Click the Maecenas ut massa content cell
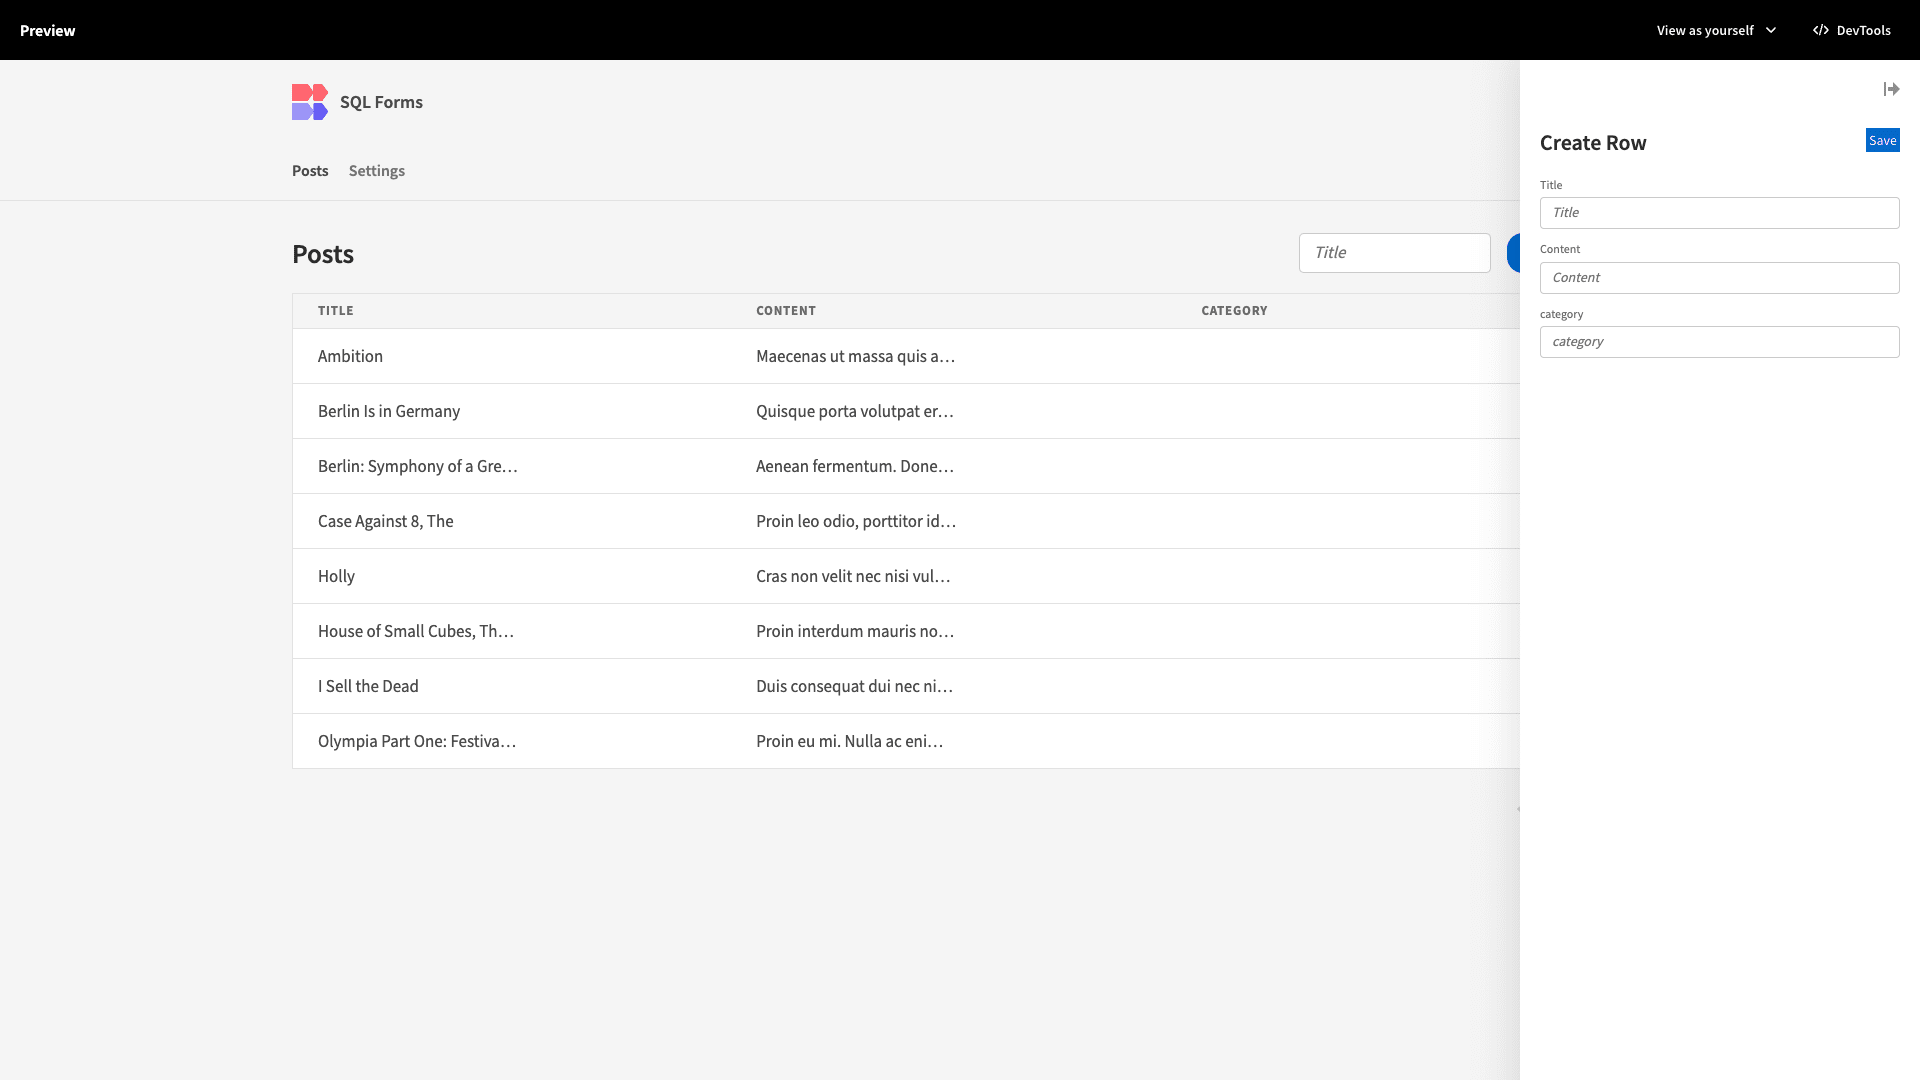This screenshot has width=1920, height=1080. tap(855, 356)
